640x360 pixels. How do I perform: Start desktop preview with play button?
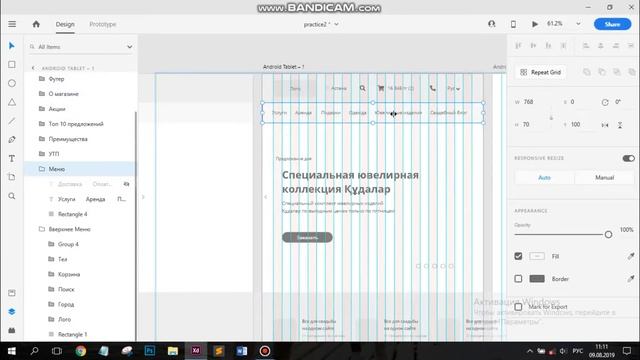[x=535, y=24]
